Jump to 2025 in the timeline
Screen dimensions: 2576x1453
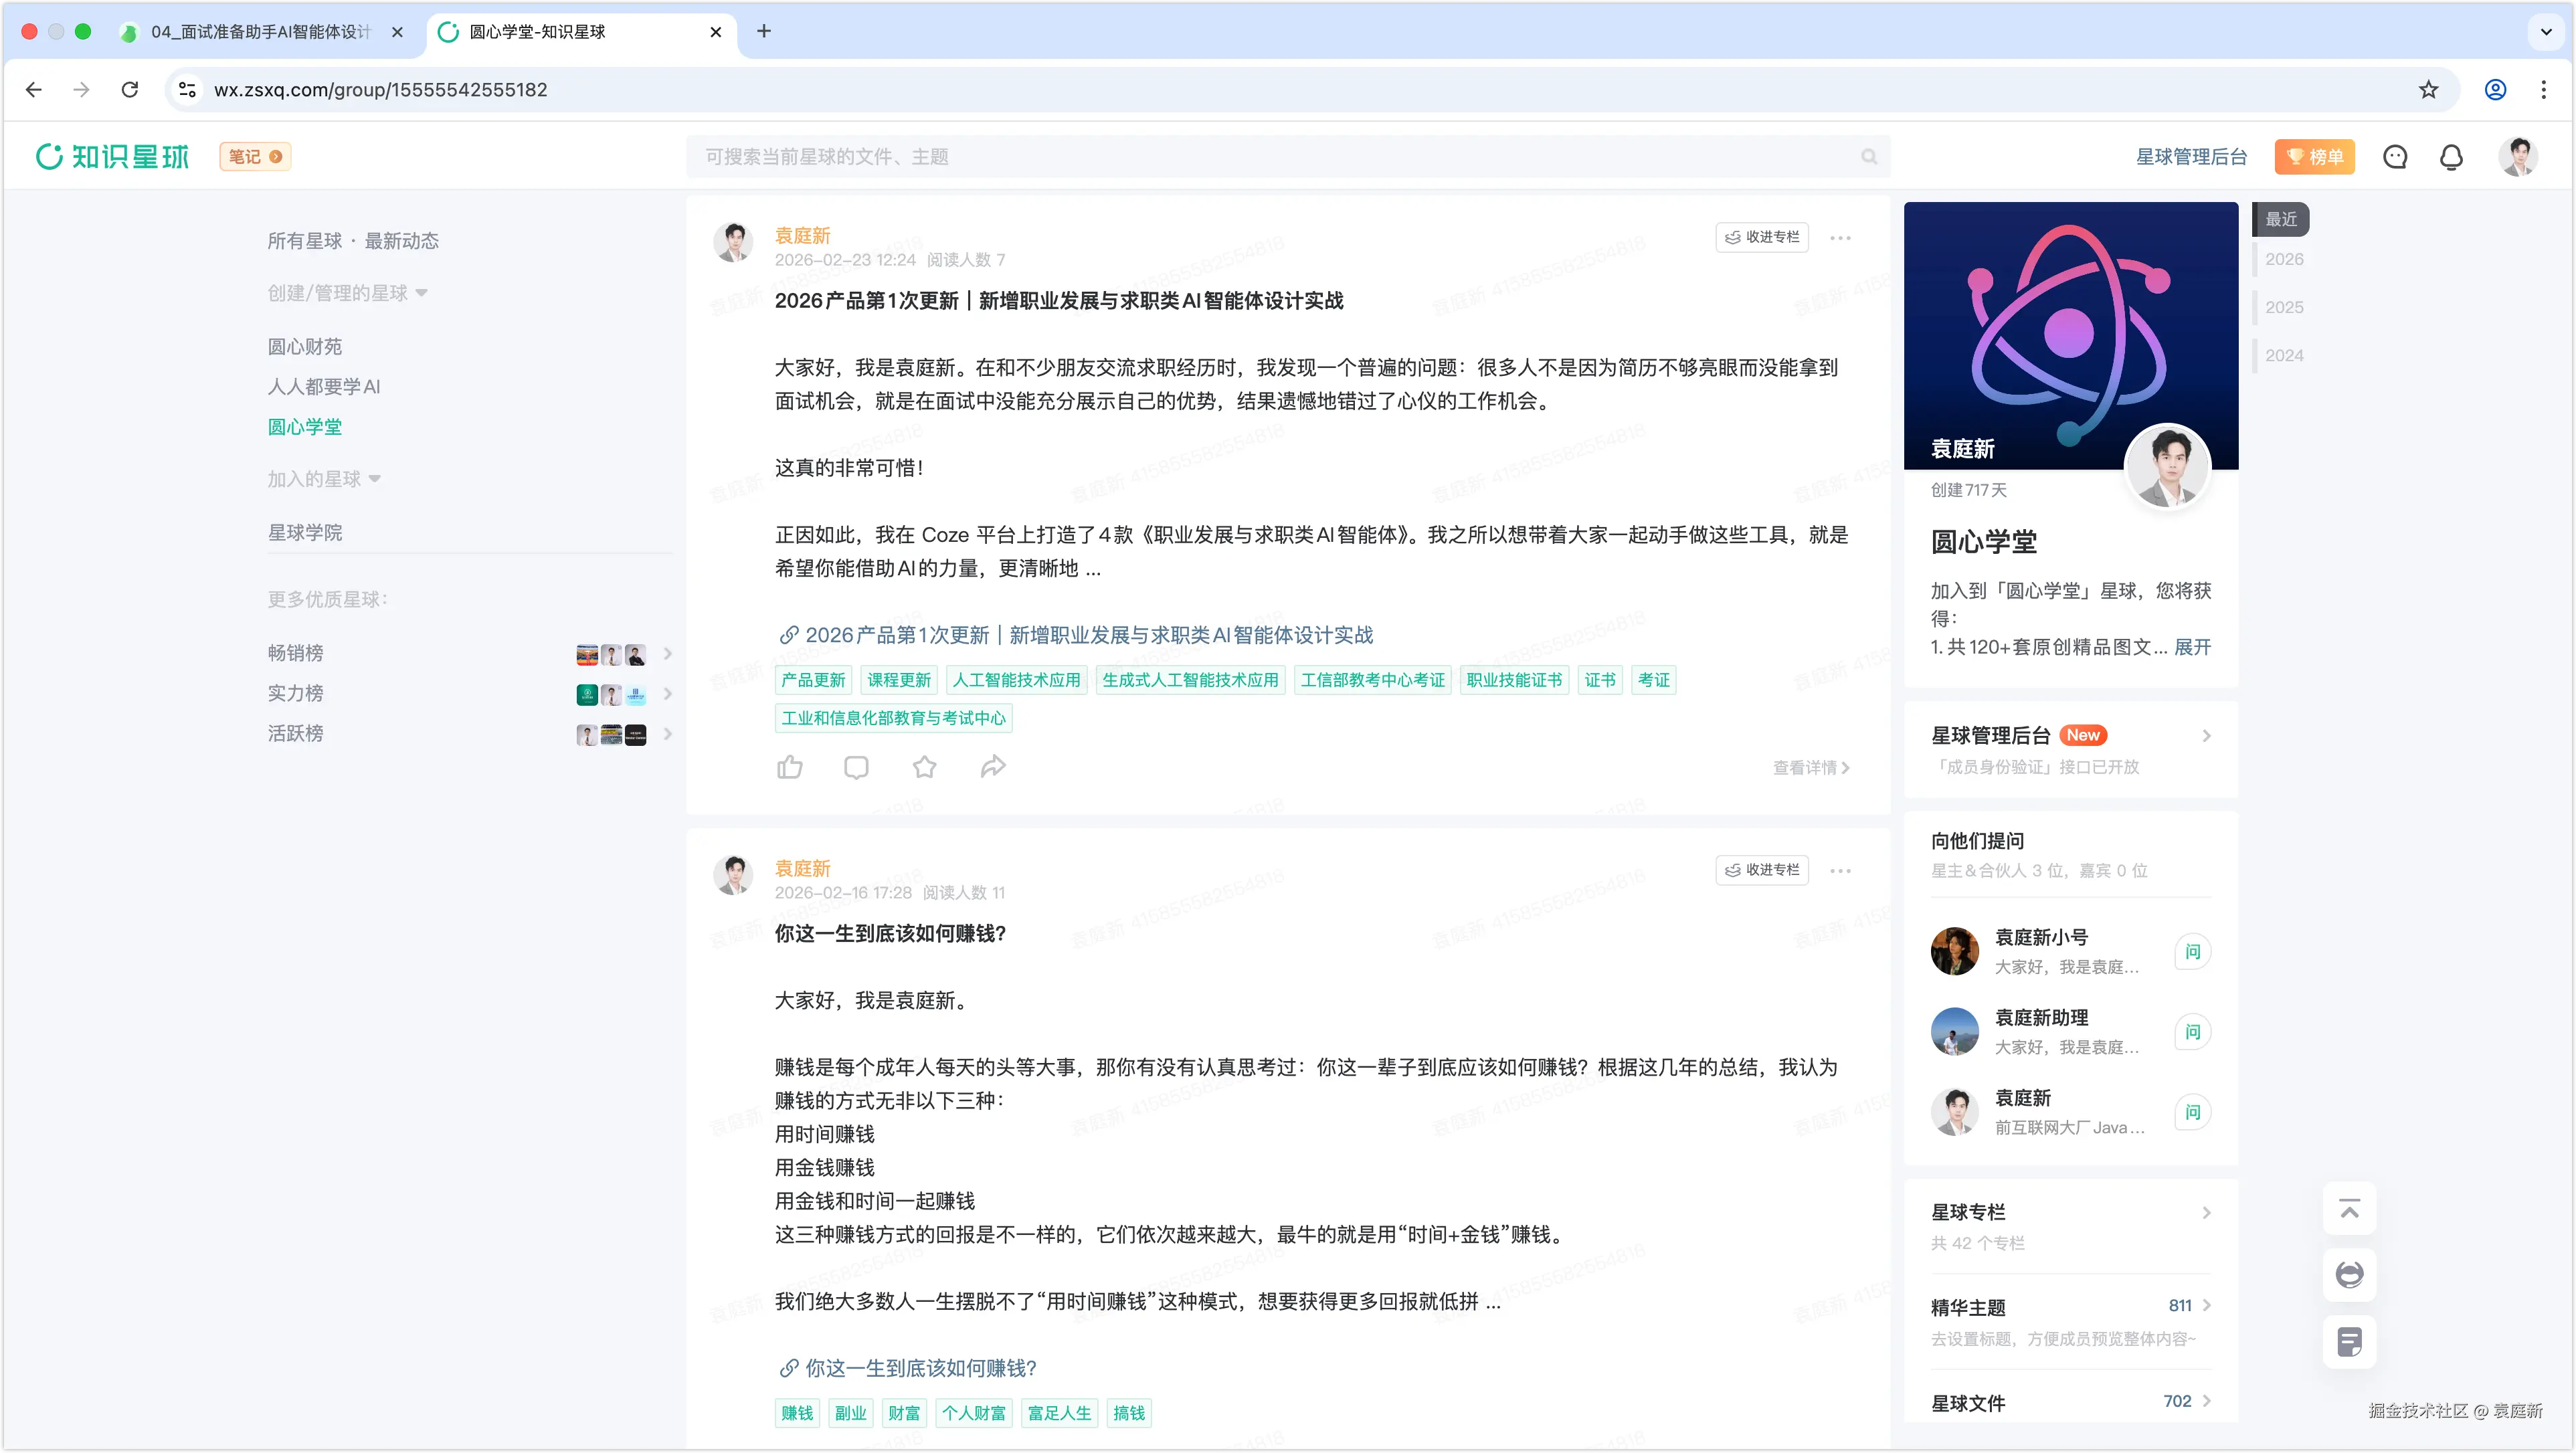pyautogui.click(x=2284, y=307)
